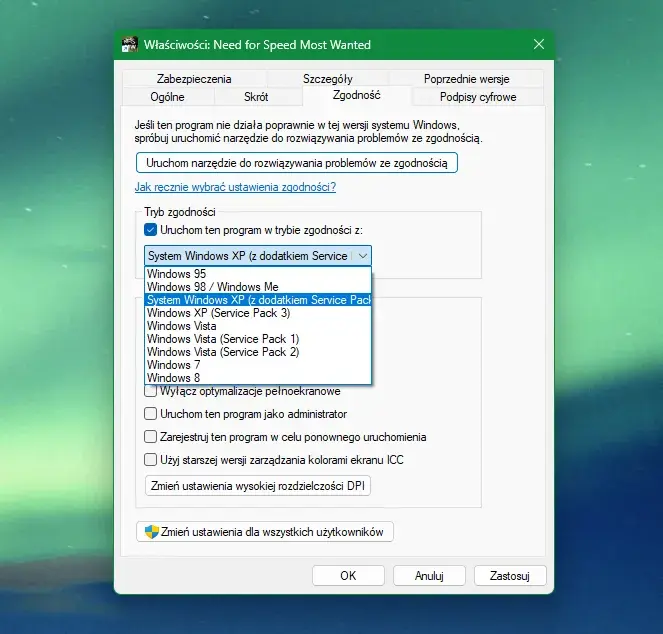
Task: Check 'Uruchom ten program jako administrator'
Action: [x=150, y=414]
